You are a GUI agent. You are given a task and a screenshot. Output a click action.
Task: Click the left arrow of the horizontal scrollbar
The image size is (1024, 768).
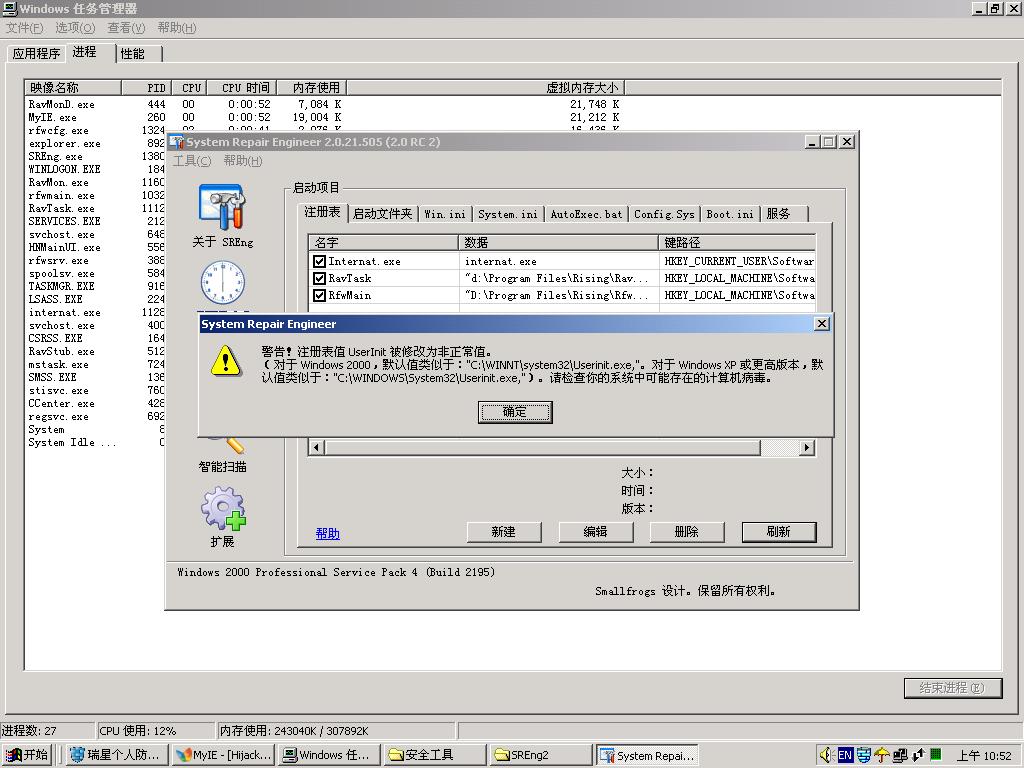(317, 447)
